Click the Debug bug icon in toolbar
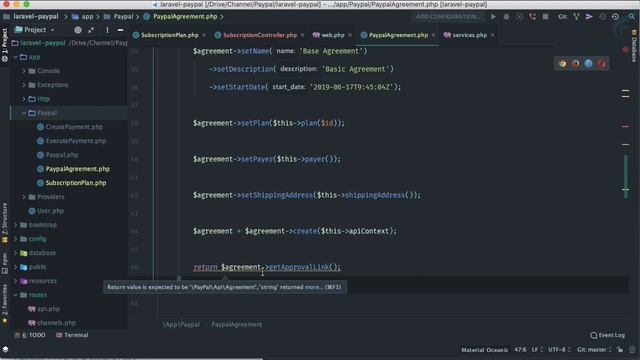The height and width of the screenshot is (360, 640). coord(506,17)
